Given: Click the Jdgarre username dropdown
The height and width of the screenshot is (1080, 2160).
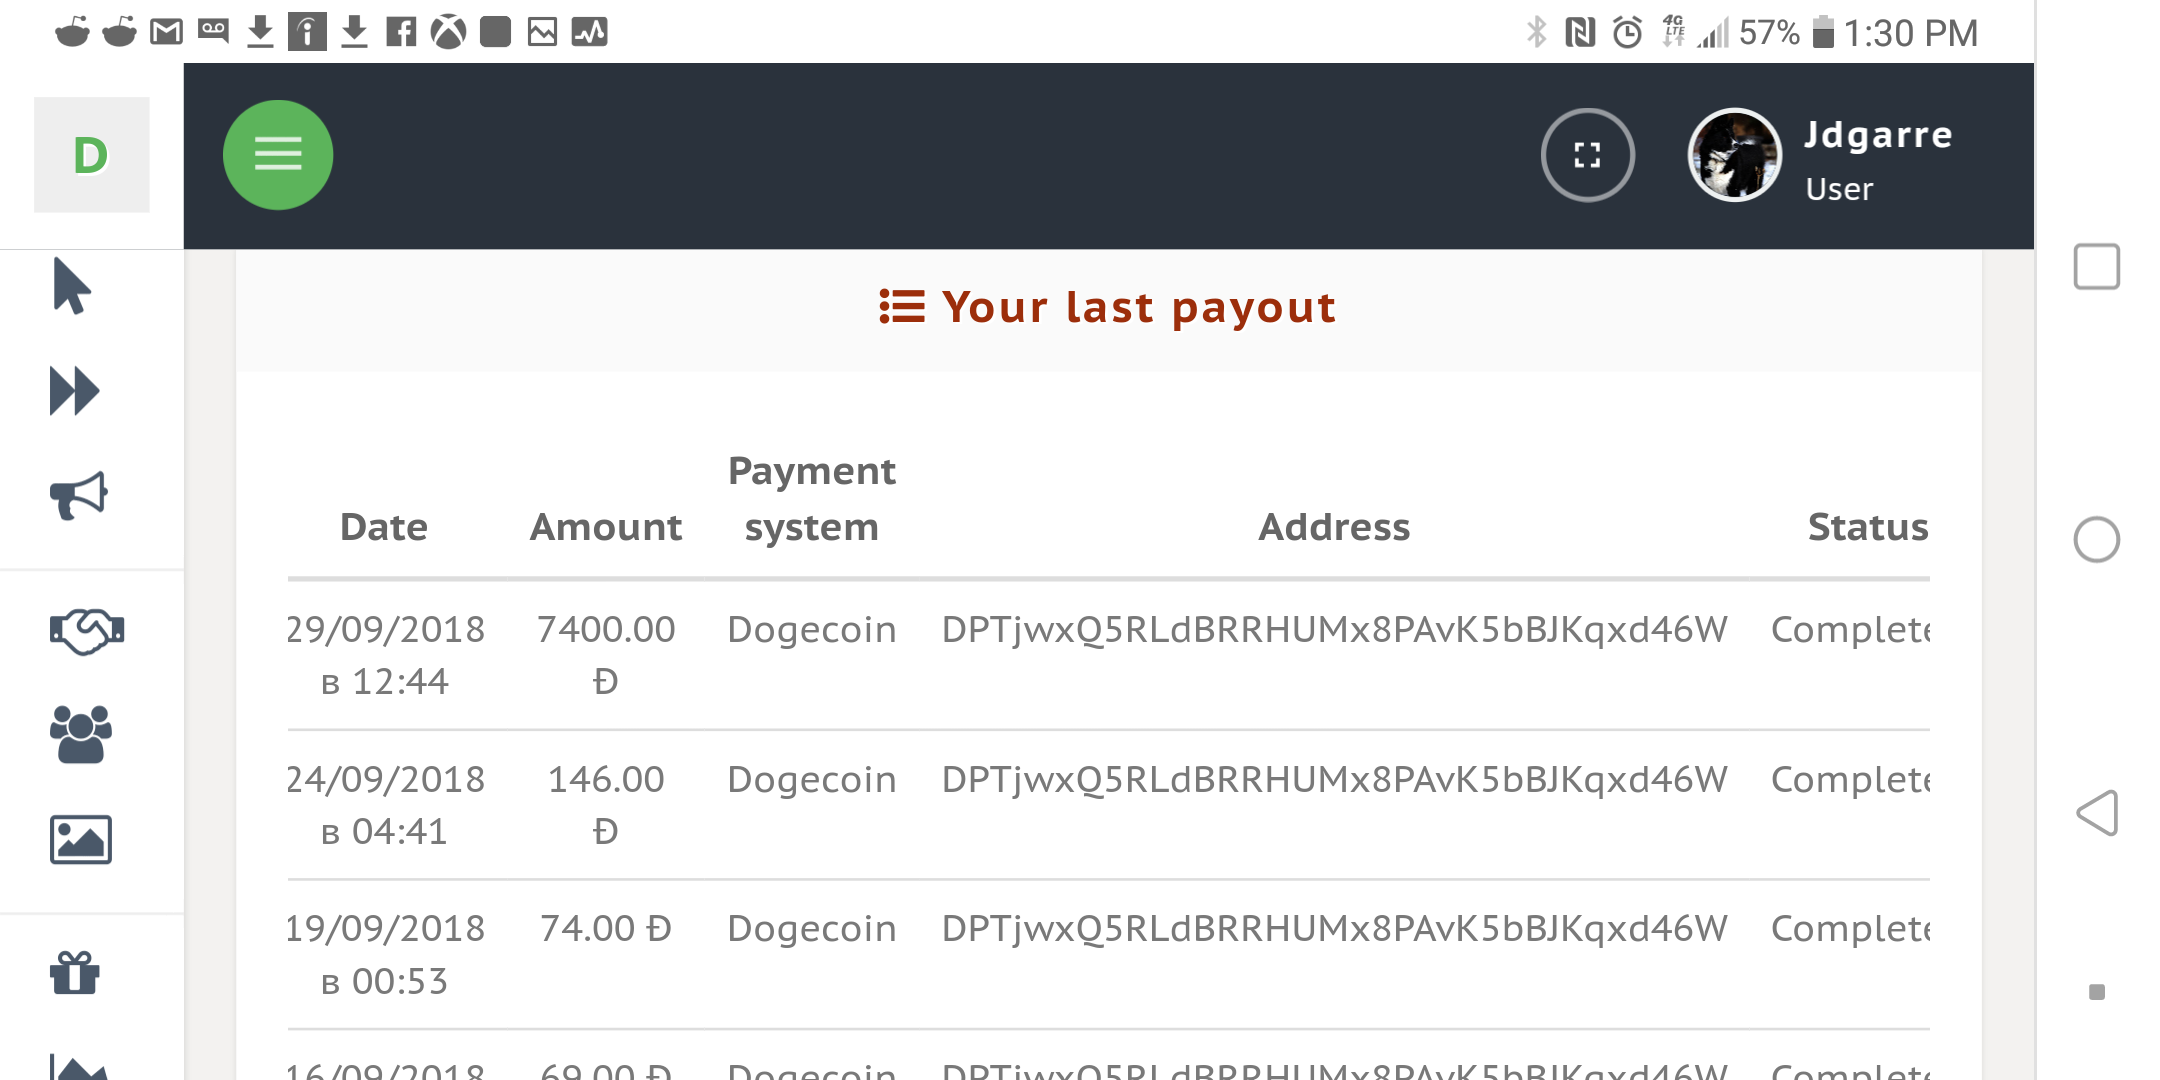Looking at the screenshot, I should (x=1877, y=160).
